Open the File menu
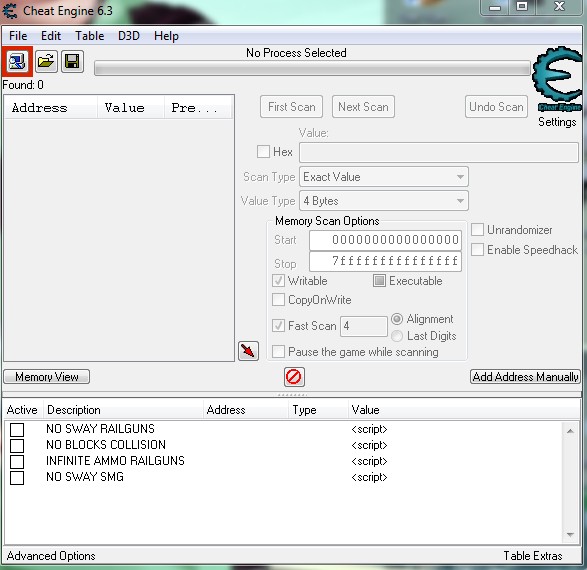 pyautogui.click(x=18, y=36)
